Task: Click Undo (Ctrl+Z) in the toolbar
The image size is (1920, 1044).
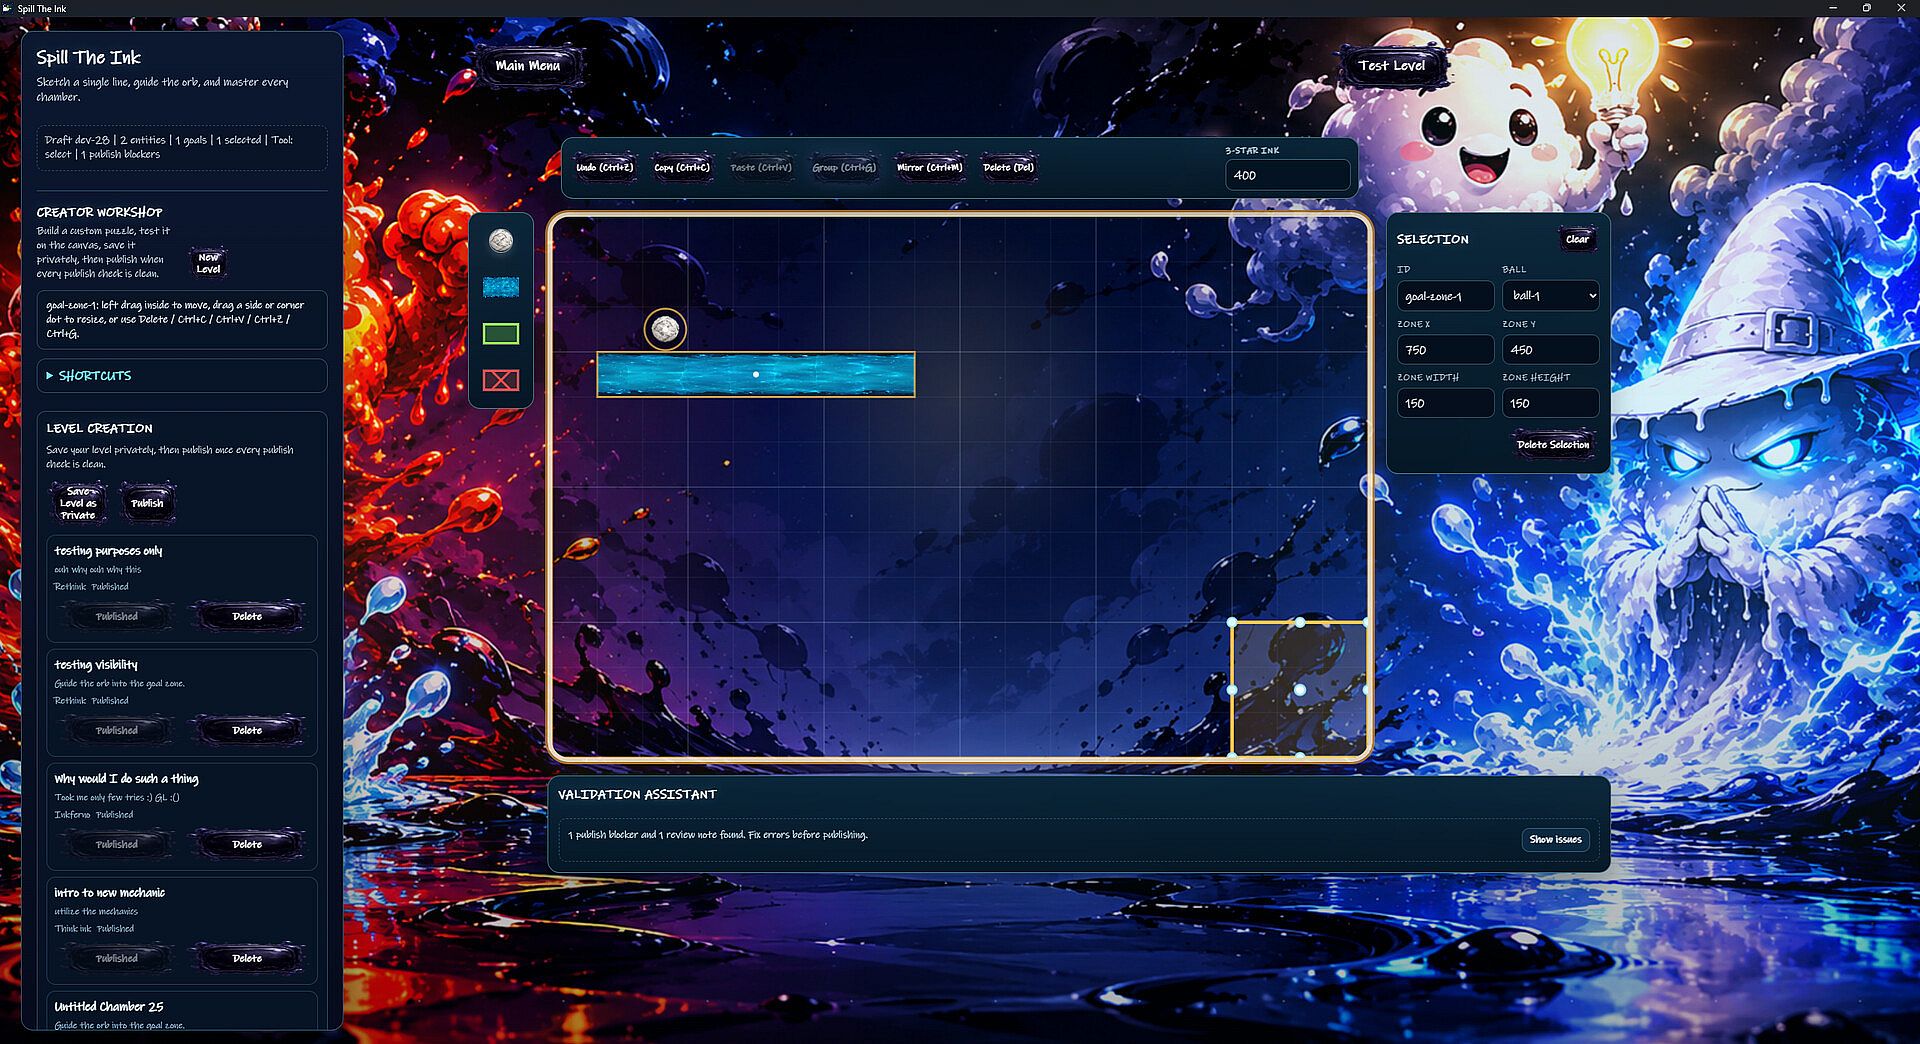Action: click(x=605, y=167)
